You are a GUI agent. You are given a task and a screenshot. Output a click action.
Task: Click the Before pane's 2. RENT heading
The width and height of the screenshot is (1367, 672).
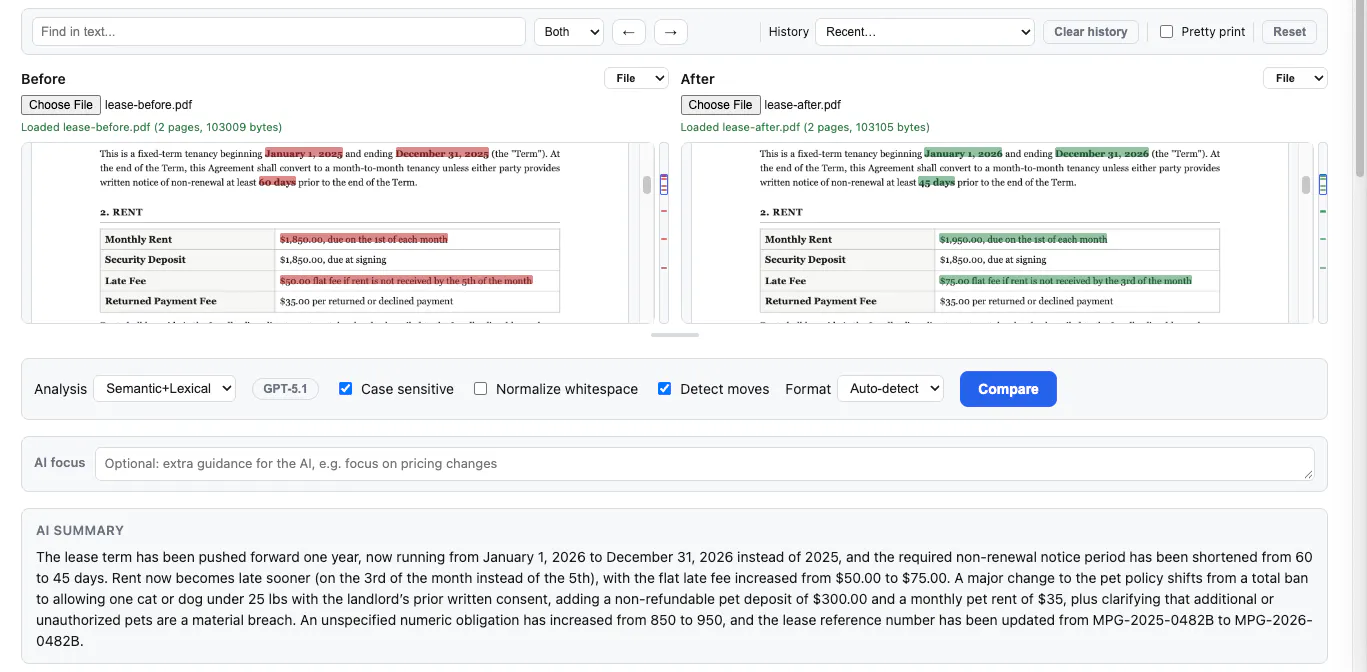[121, 212]
